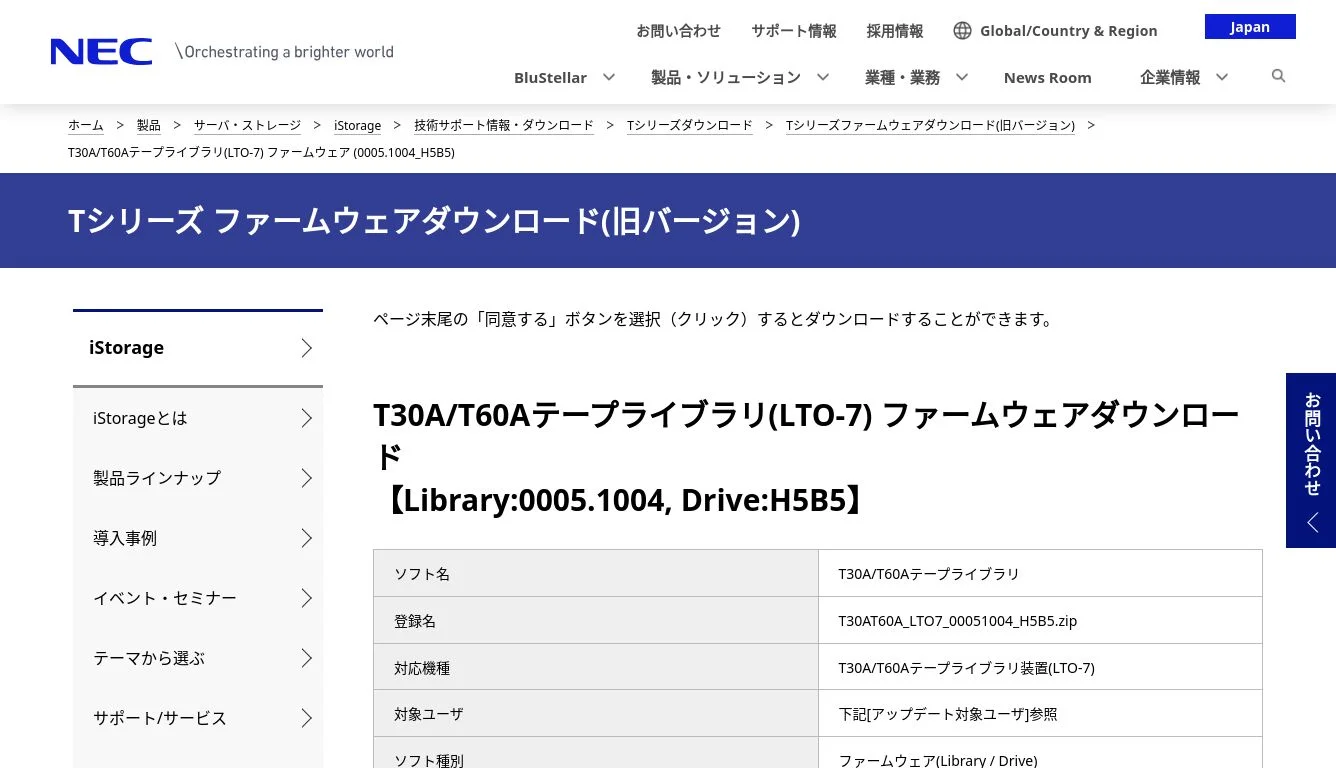1336x768 pixels.
Task: Click the arrow beside sidebar iStorage heading
Action: (x=307, y=348)
